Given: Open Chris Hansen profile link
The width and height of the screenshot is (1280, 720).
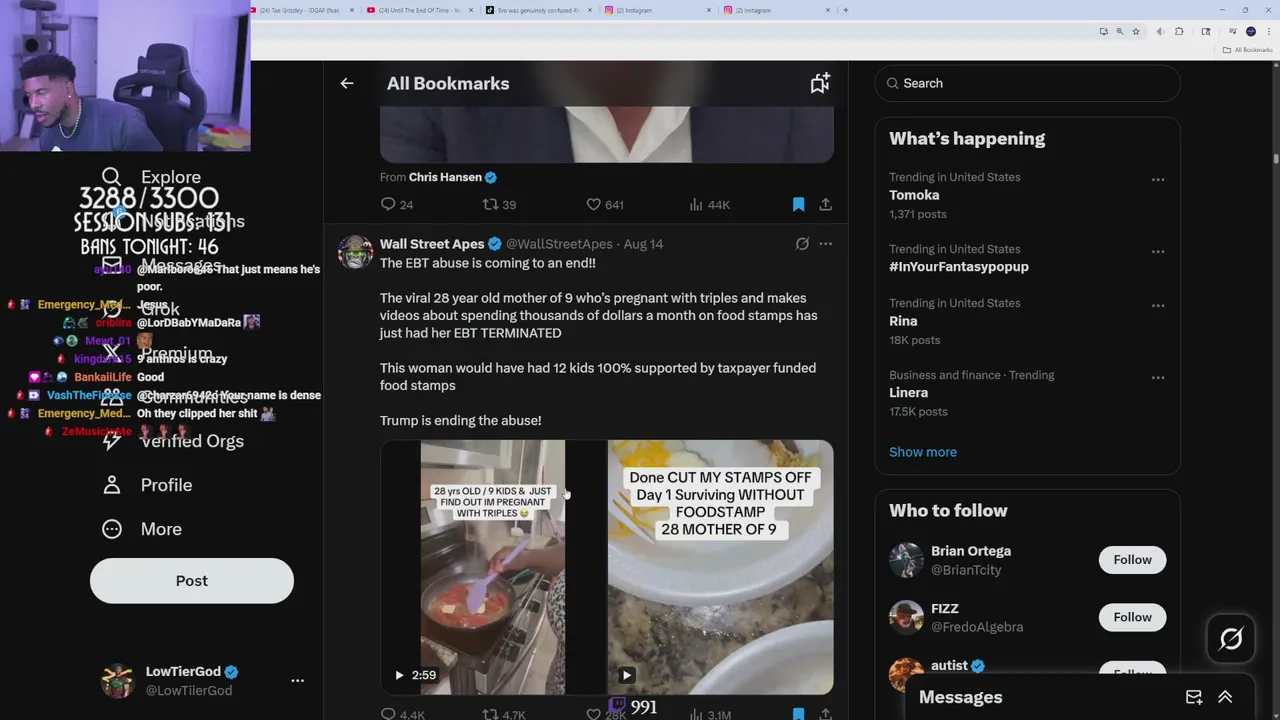Looking at the screenshot, I should [x=445, y=177].
